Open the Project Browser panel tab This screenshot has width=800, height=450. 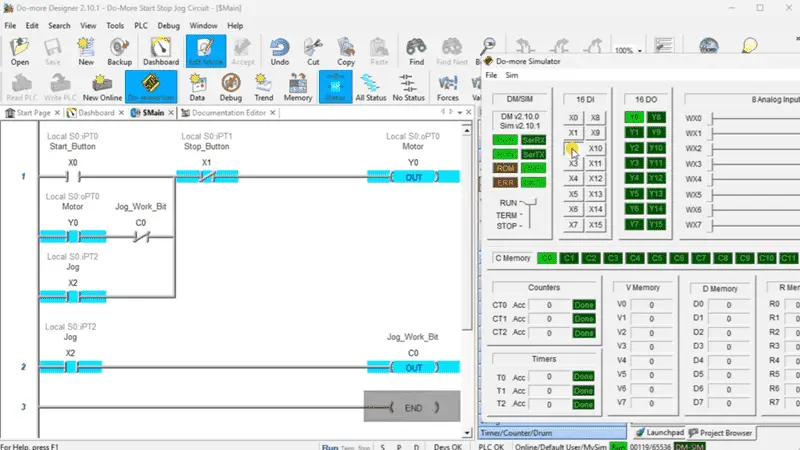(x=720, y=433)
